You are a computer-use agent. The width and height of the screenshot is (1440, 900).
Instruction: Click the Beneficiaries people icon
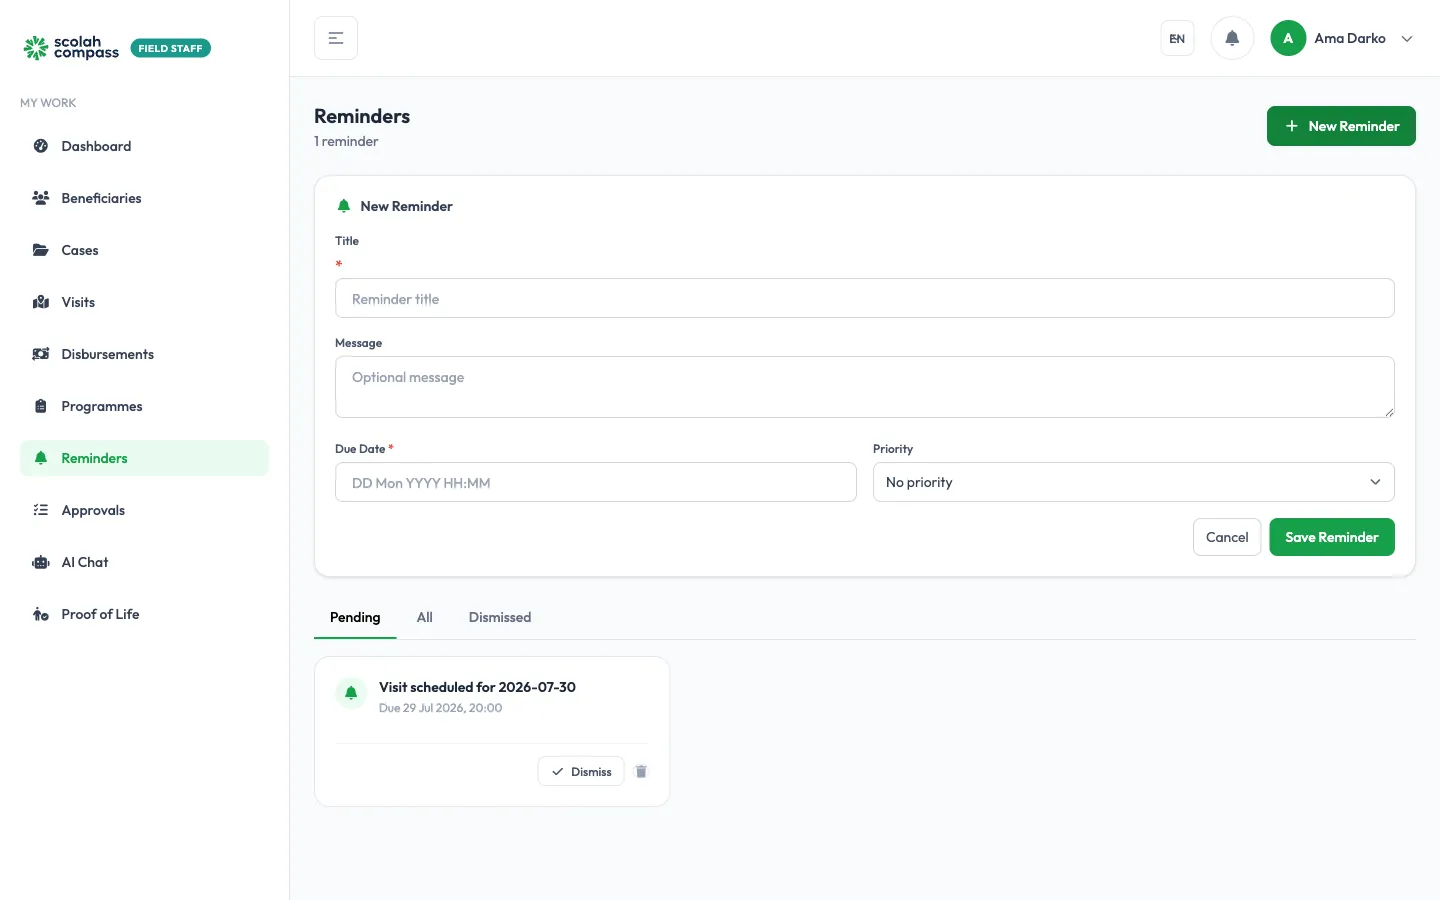[x=41, y=198]
